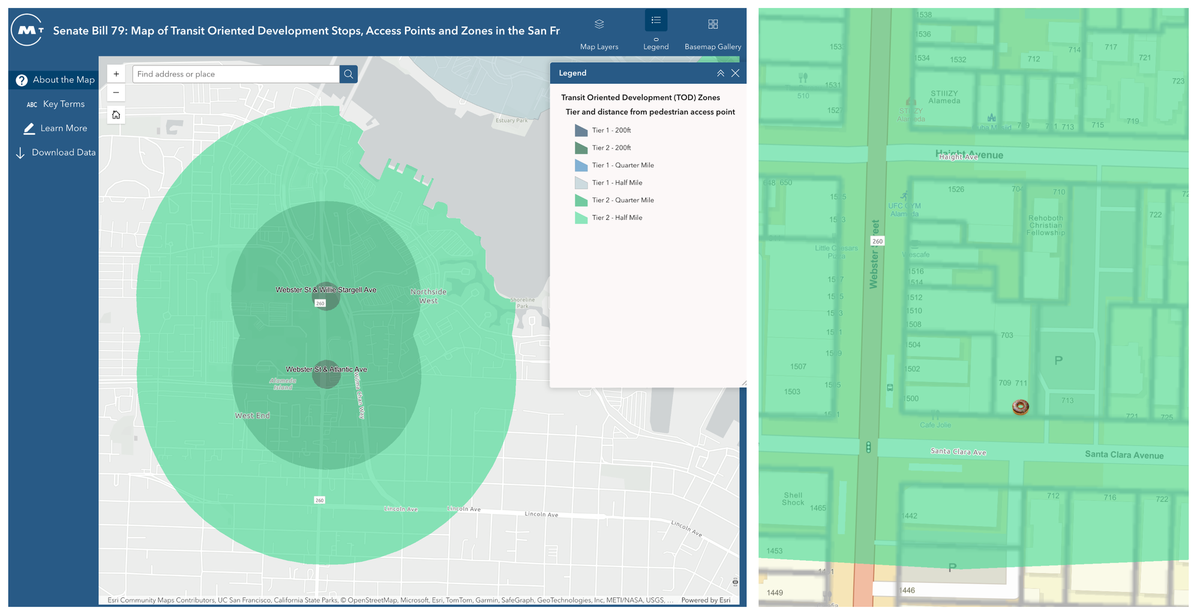Click the MTC logo in the header

tap(27, 31)
